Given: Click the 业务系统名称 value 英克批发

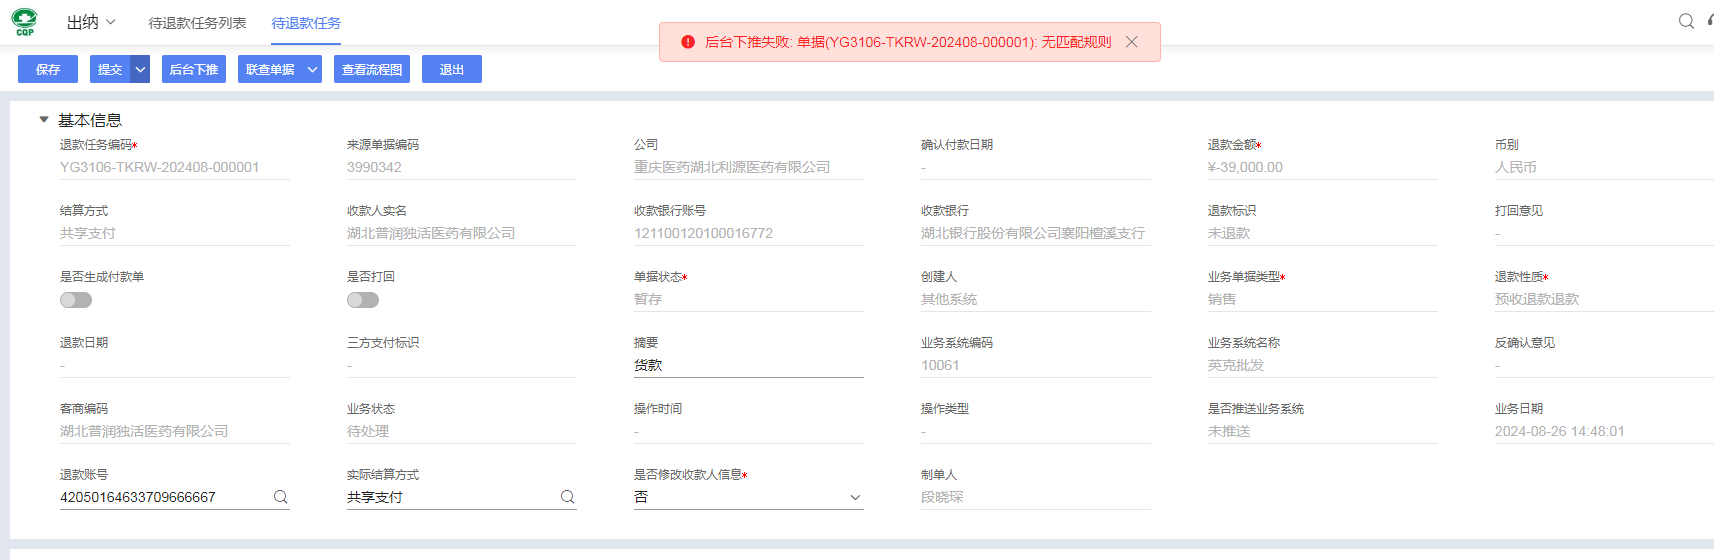Looking at the screenshot, I should (x=1236, y=365).
